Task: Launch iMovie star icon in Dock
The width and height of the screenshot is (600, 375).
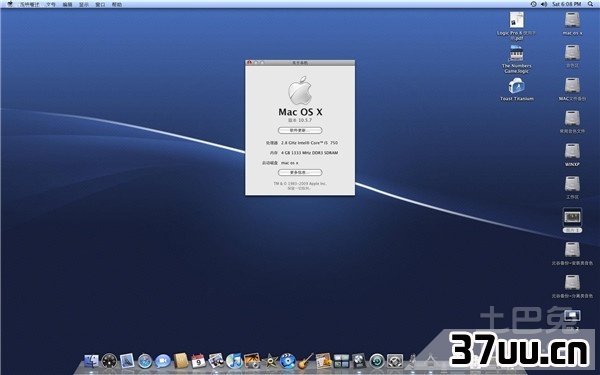Action: pyautogui.click(x=270, y=361)
